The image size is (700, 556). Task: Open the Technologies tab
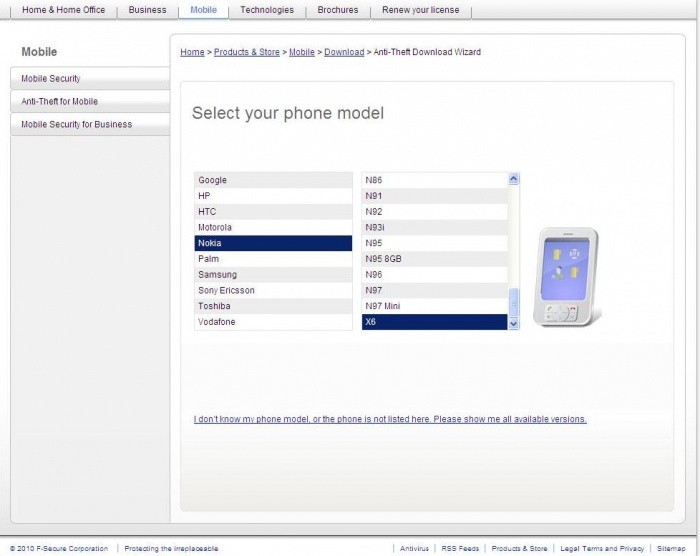click(267, 10)
